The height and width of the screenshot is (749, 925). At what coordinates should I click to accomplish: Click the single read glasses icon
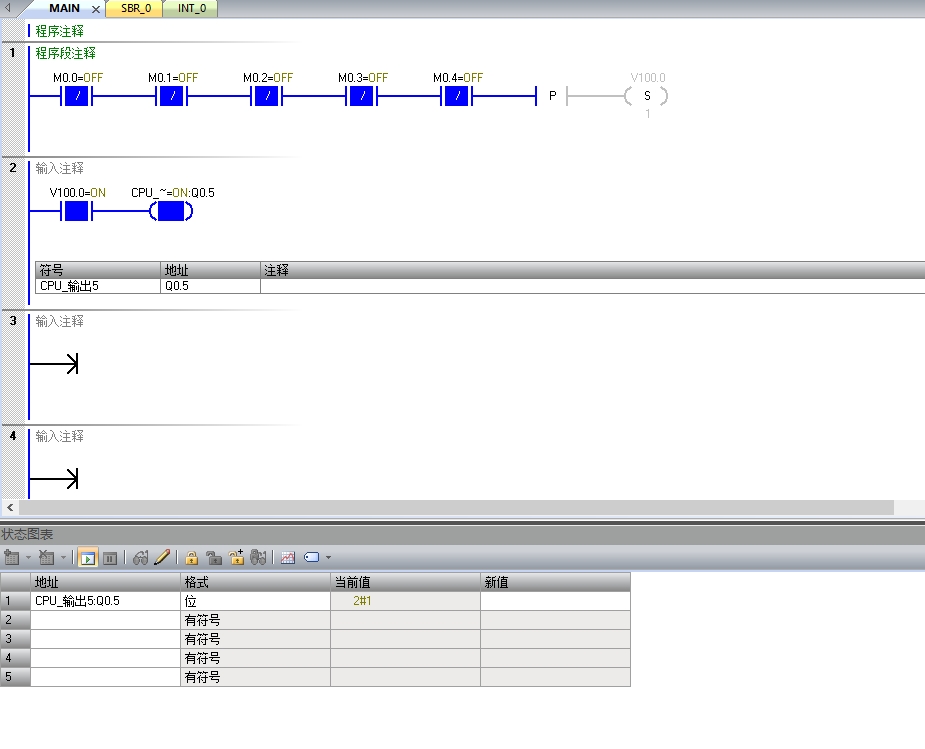[141, 558]
